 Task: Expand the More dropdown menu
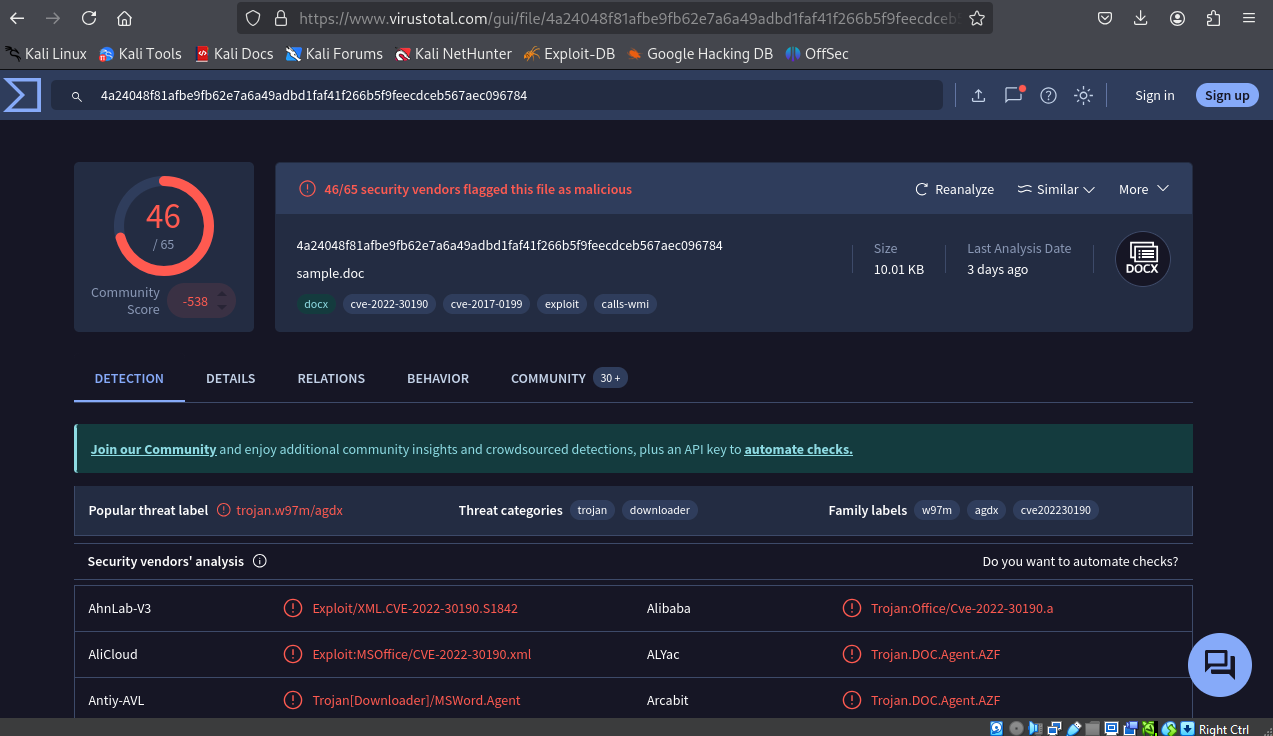pyautogui.click(x=1144, y=189)
